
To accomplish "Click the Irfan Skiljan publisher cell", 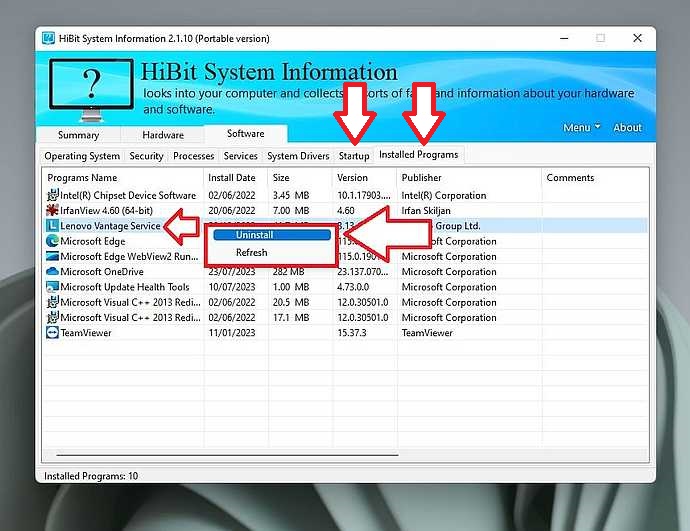I will point(426,210).
